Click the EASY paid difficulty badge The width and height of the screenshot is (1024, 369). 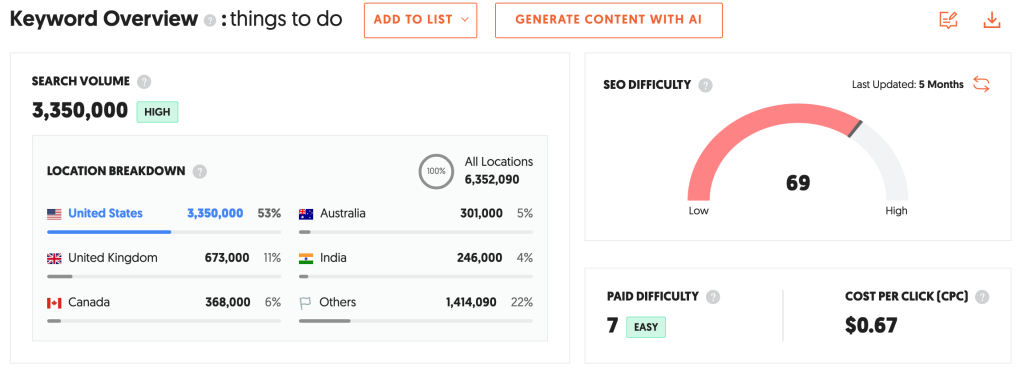pos(646,327)
